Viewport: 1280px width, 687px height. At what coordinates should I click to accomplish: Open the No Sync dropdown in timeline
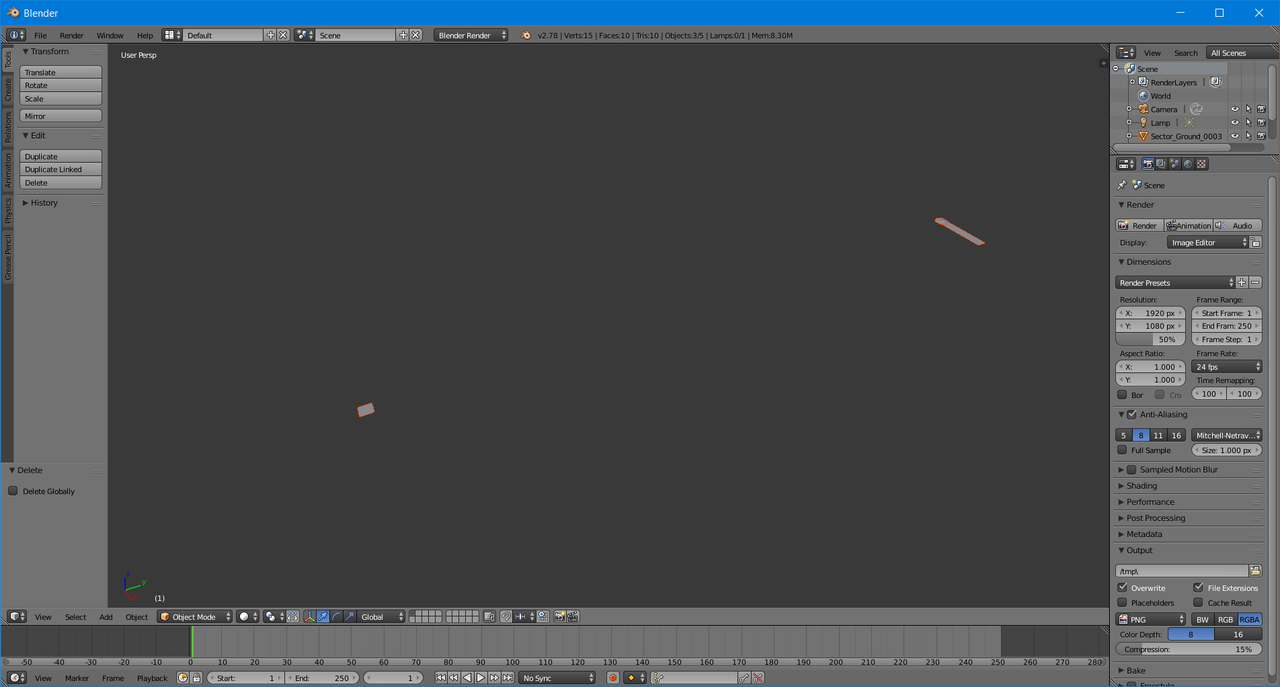tap(557, 678)
